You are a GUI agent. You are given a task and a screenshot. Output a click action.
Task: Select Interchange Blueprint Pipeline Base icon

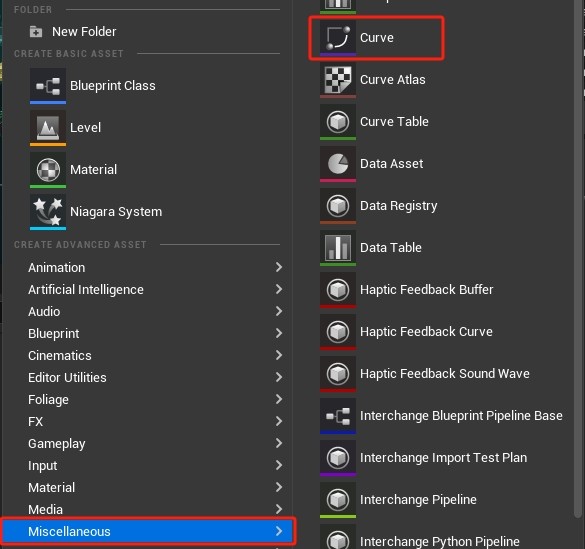coord(338,416)
